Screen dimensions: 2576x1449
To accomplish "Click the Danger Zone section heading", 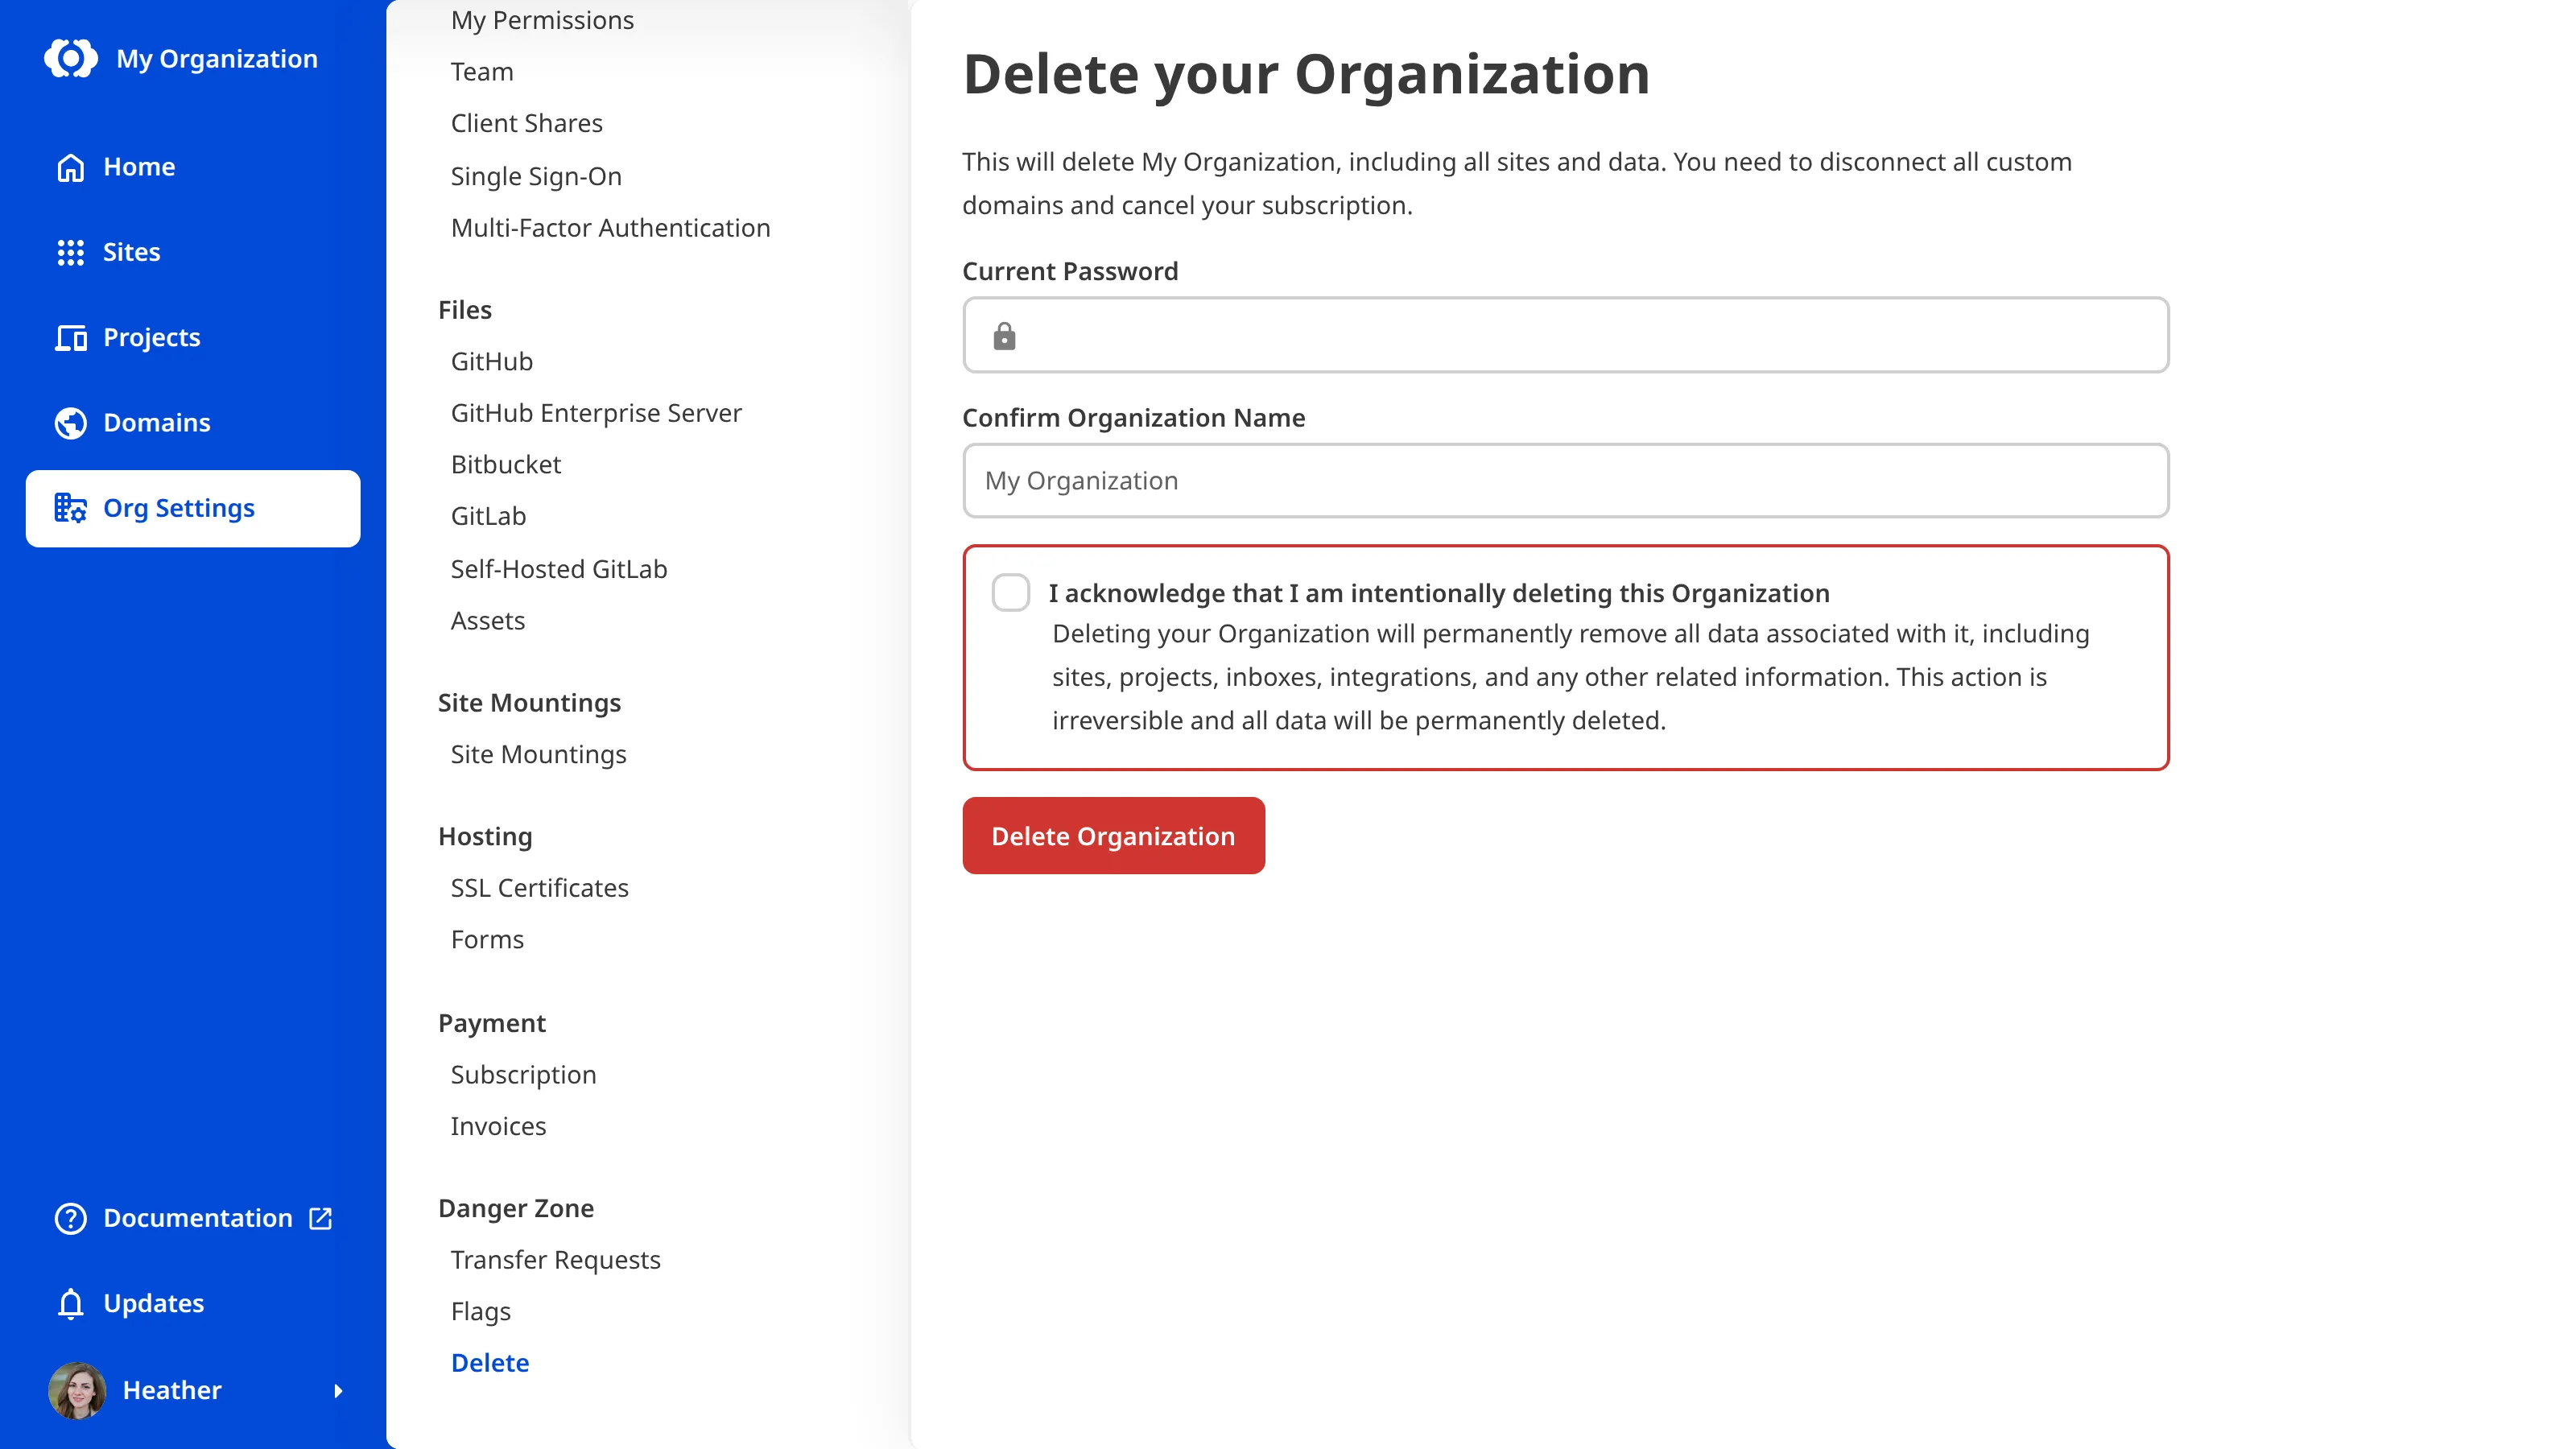I will (516, 1208).
